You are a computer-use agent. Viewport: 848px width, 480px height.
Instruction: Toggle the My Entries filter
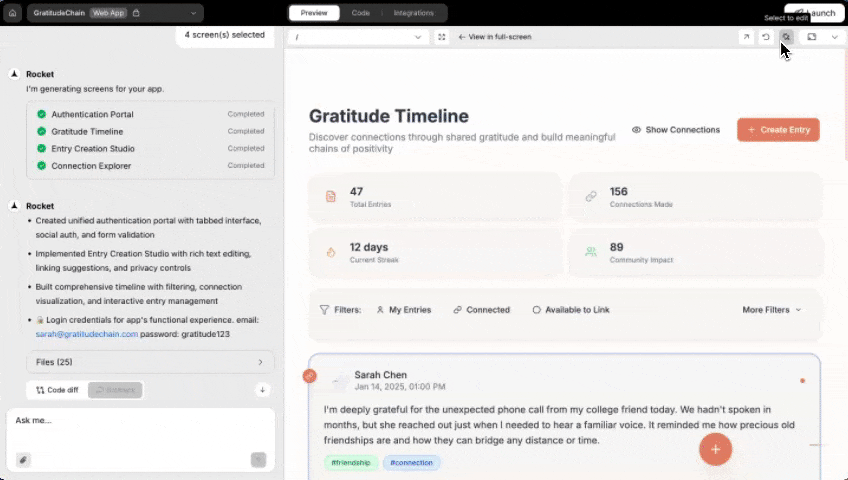[404, 310]
